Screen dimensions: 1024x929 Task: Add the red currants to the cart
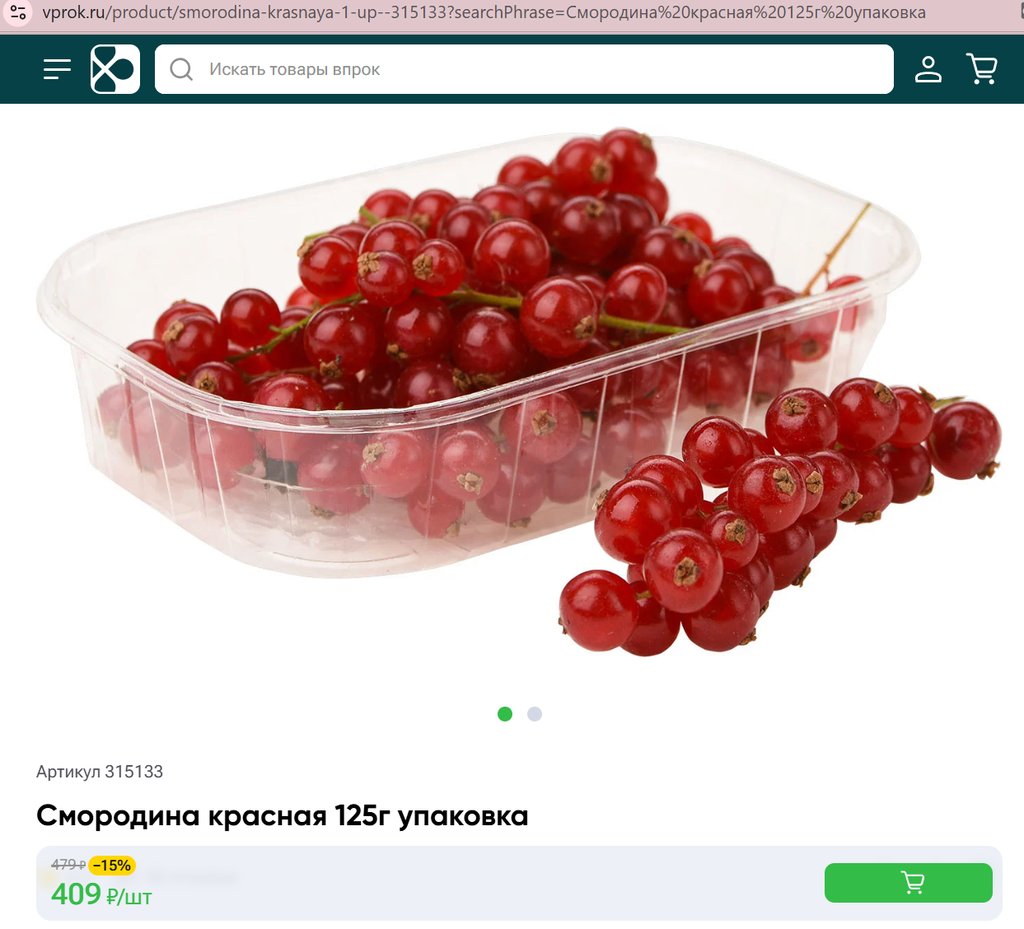coord(908,883)
